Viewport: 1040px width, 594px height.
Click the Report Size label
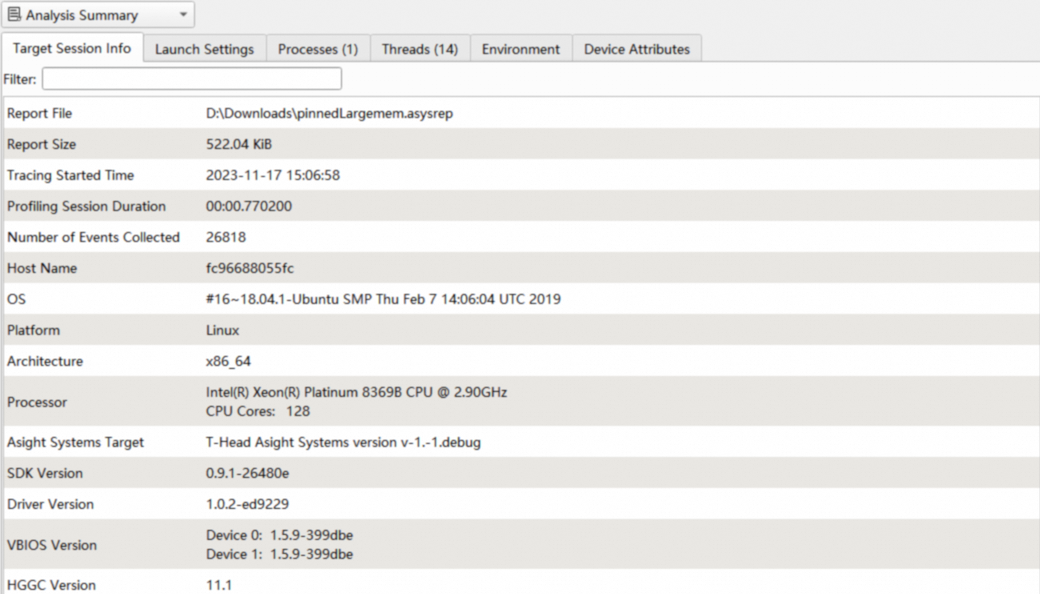point(41,145)
